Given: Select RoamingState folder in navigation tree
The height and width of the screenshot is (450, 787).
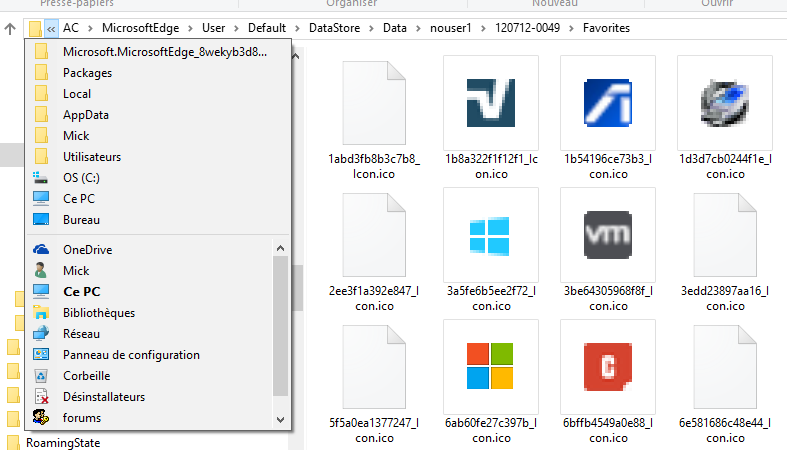Looking at the screenshot, I should coord(63,443).
